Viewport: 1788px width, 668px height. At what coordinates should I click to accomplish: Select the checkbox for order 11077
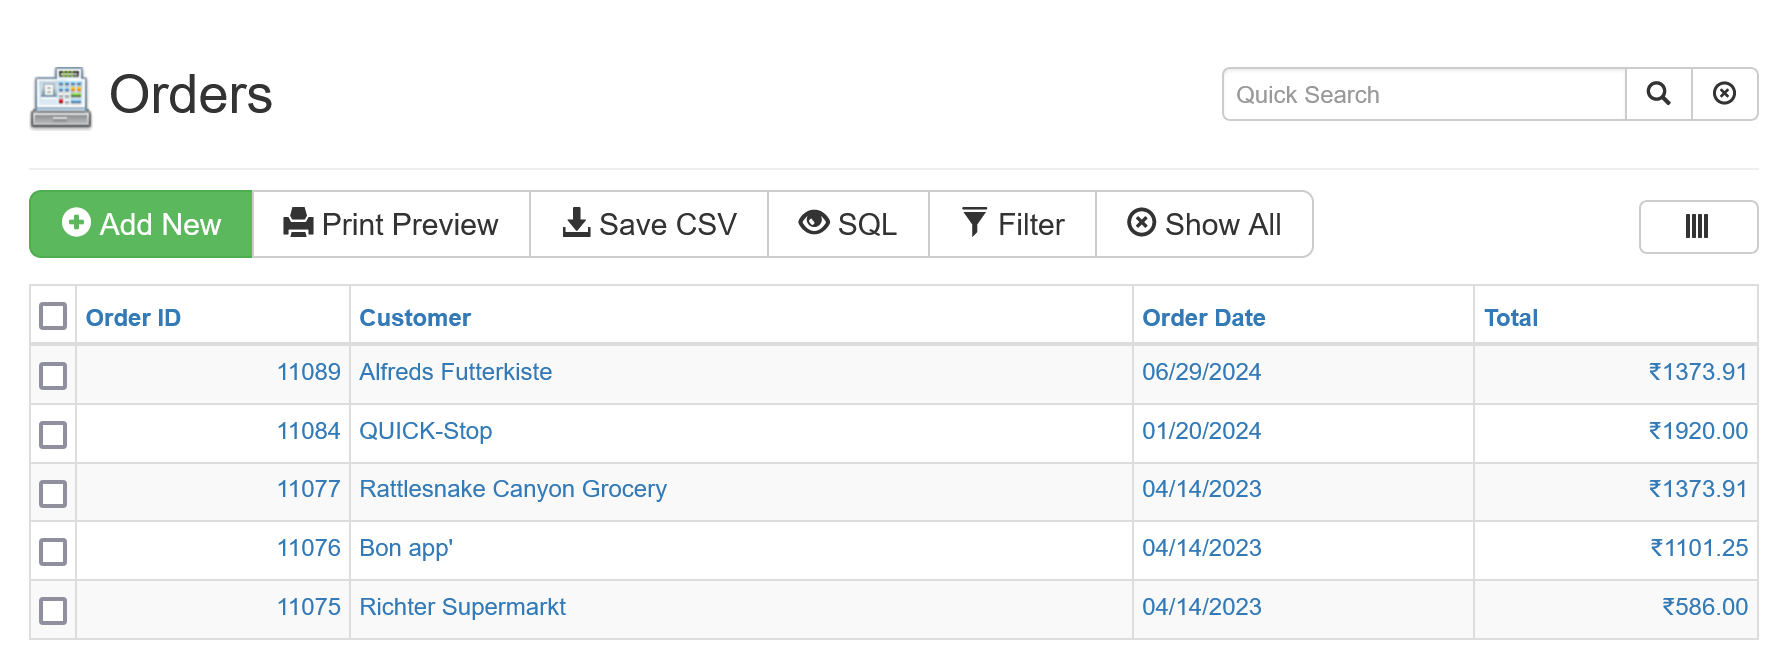coord(53,493)
